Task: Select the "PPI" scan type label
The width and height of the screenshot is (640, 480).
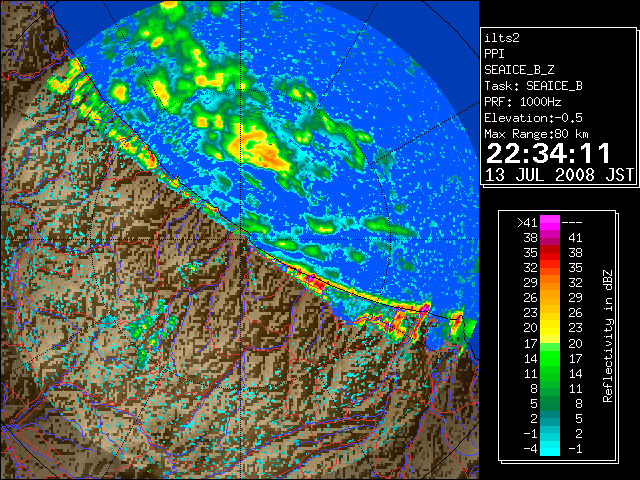Action: (x=494, y=54)
